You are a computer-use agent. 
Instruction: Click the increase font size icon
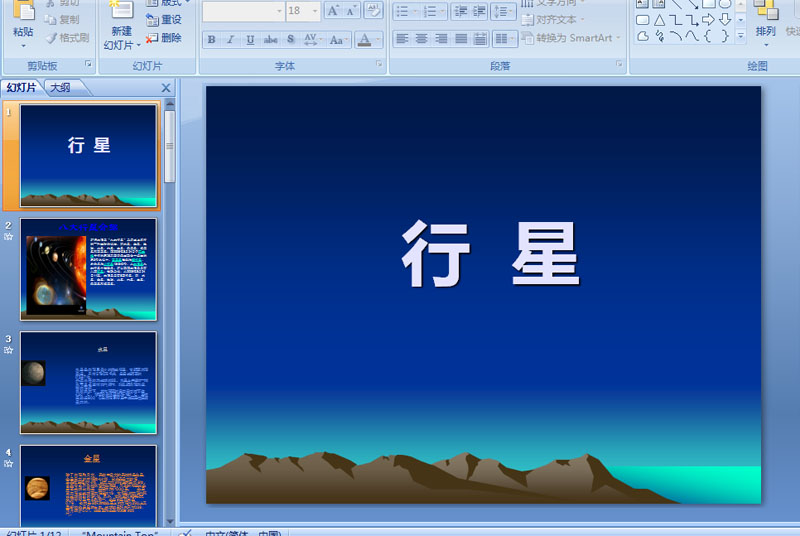[x=333, y=11]
